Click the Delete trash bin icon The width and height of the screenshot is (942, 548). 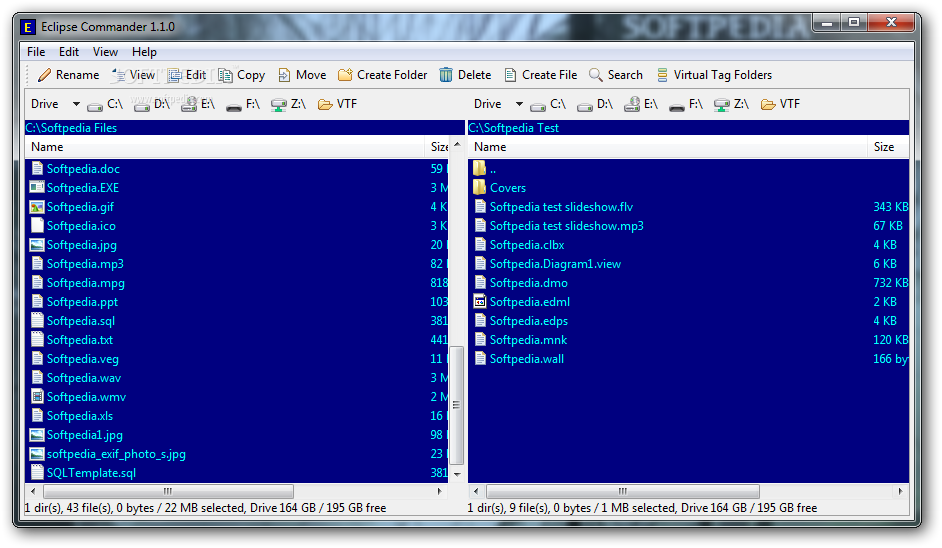pos(446,75)
